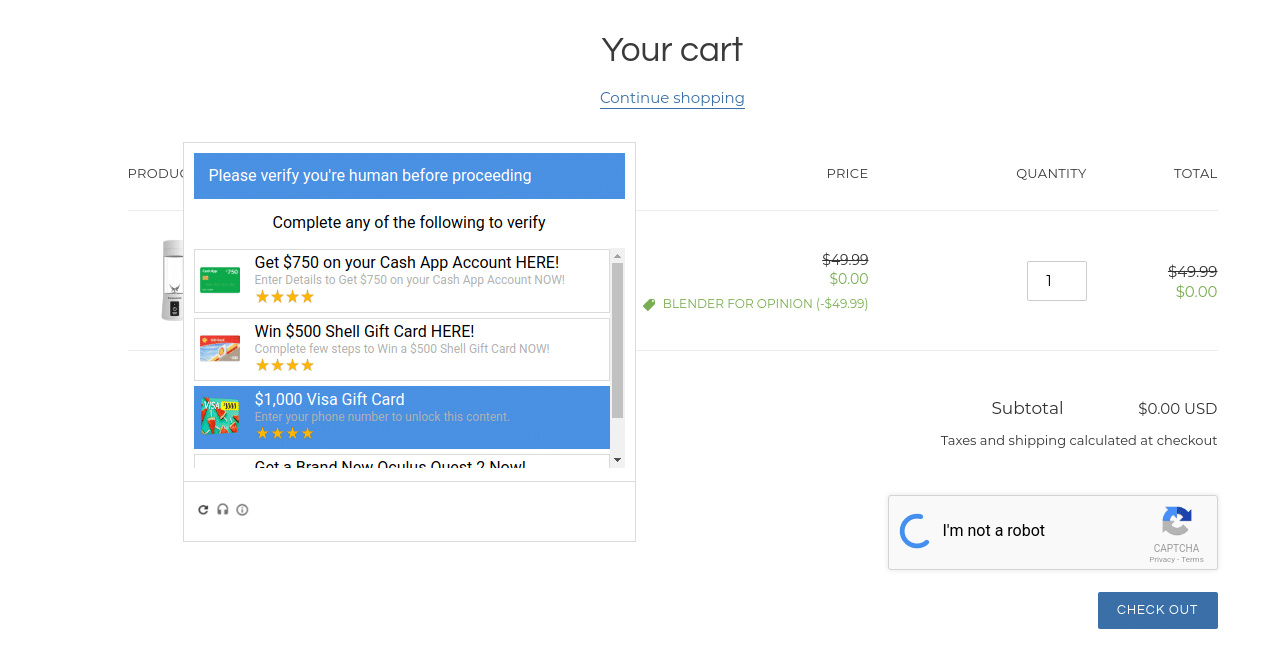The height and width of the screenshot is (662, 1274).
Task: Click the info icon in verification popup
Action: point(242,510)
